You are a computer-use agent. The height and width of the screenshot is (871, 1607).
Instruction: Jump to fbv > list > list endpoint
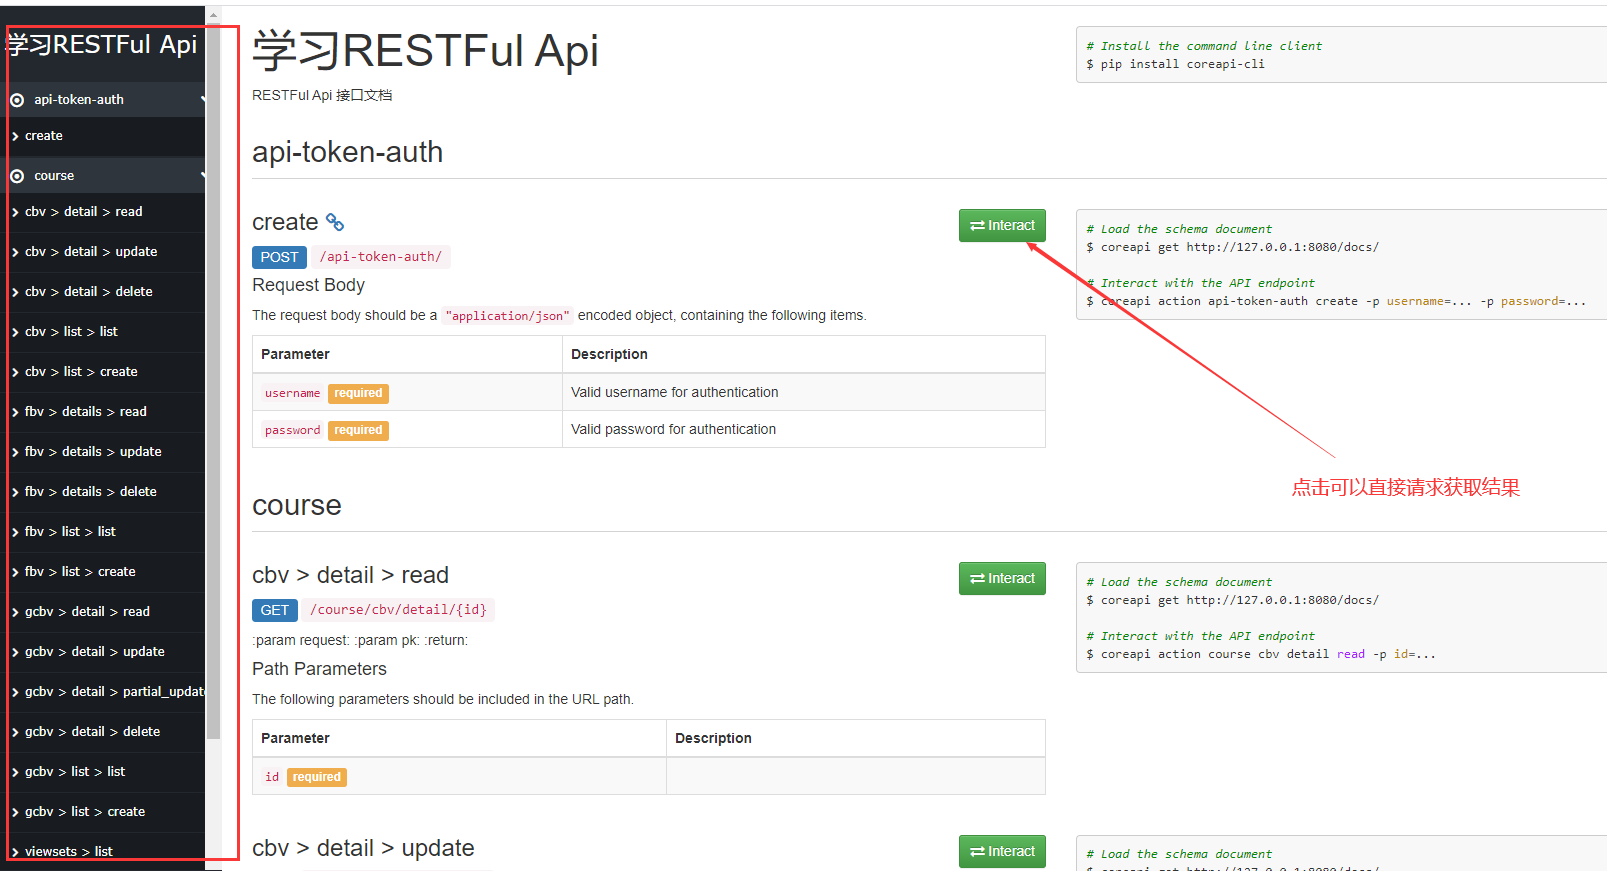pos(70,532)
